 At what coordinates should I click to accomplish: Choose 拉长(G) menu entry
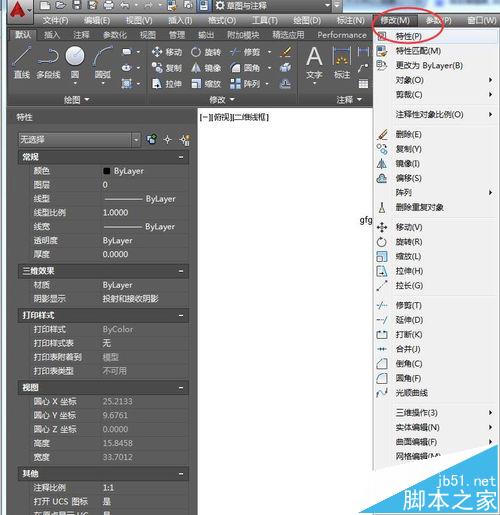tap(435, 286)
